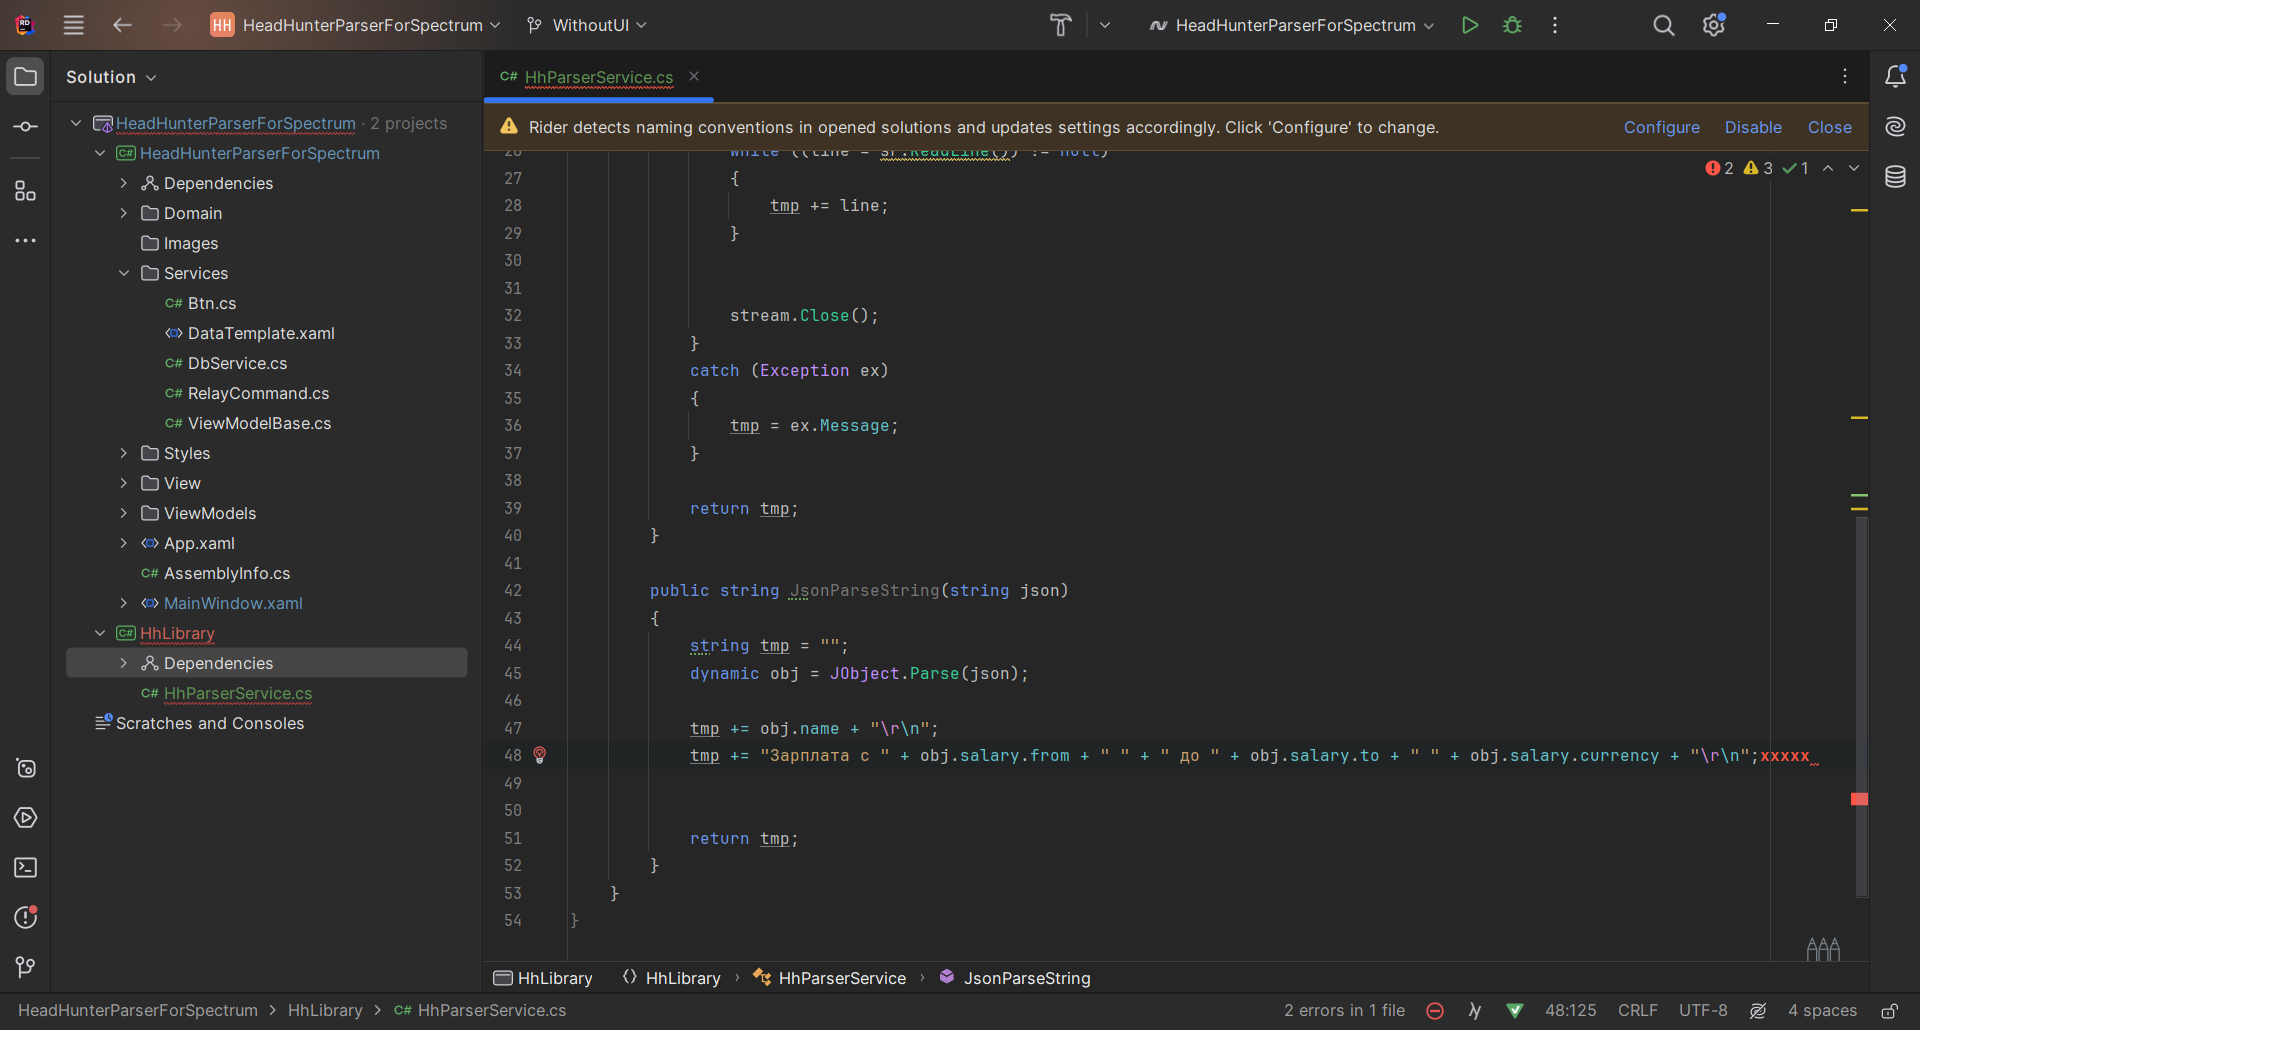Toggle the Explorer folder tool window
The height and width of the screenshot is (1047, 2272).
point(25,77)
